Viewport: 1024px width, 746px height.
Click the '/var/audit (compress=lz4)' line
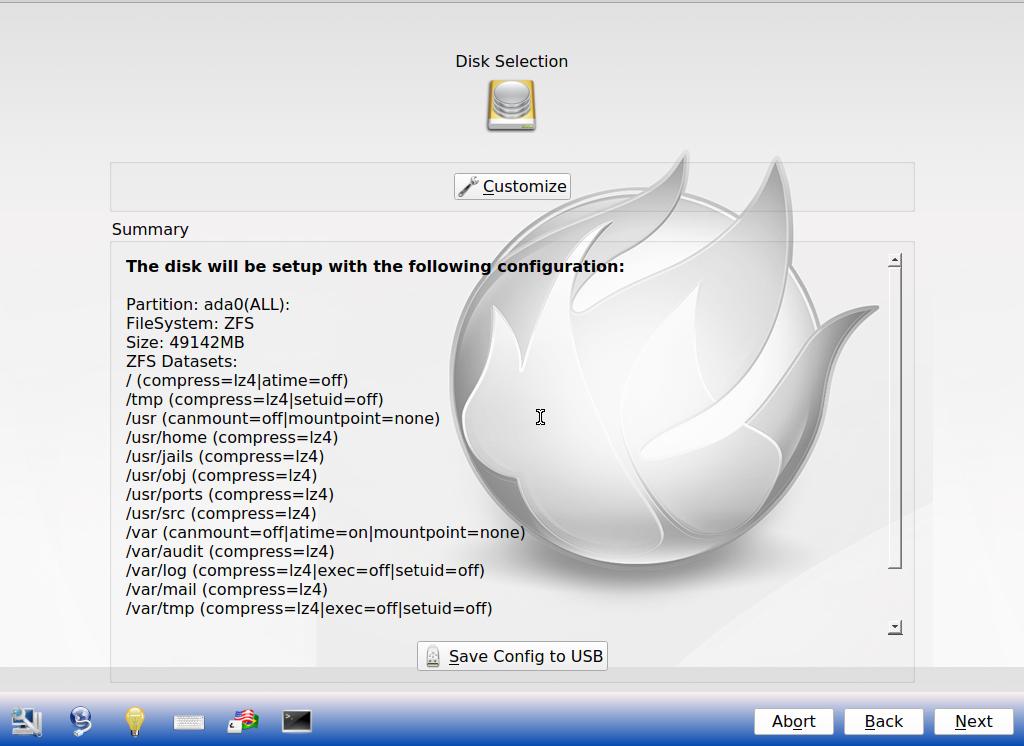(230, 551)
